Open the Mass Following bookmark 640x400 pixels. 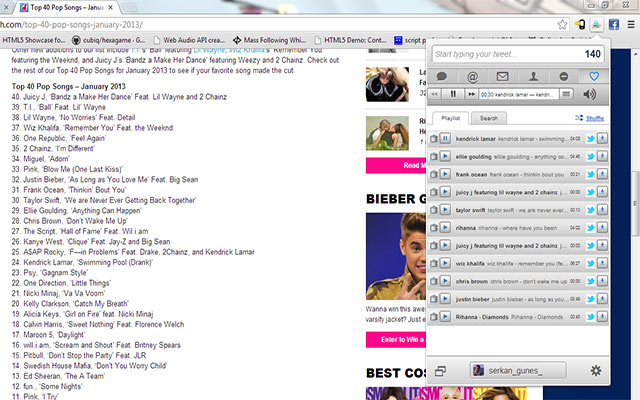coord(269,40)
